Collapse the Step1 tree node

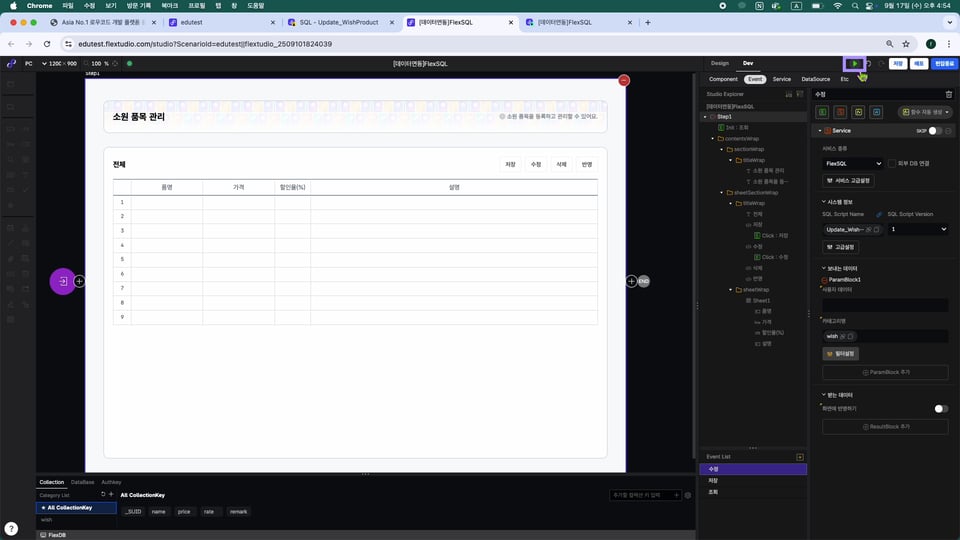click(x=705, y=116)
